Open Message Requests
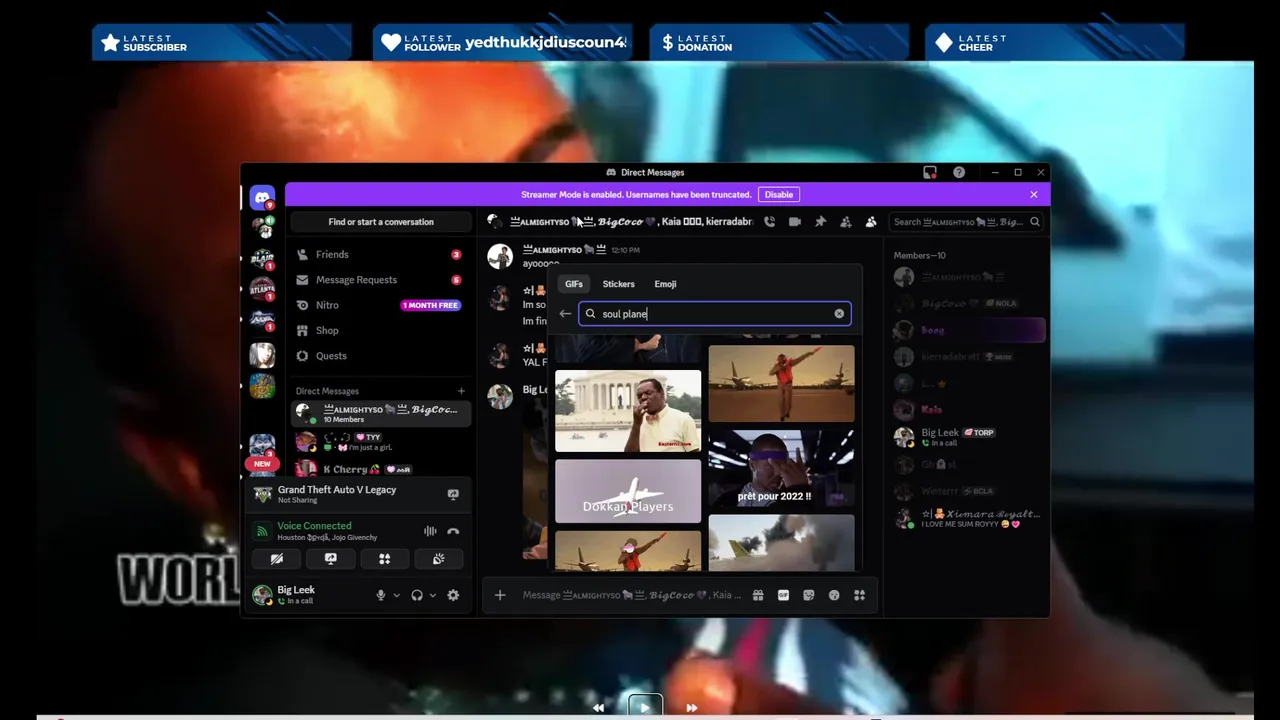 click(380, 280)
